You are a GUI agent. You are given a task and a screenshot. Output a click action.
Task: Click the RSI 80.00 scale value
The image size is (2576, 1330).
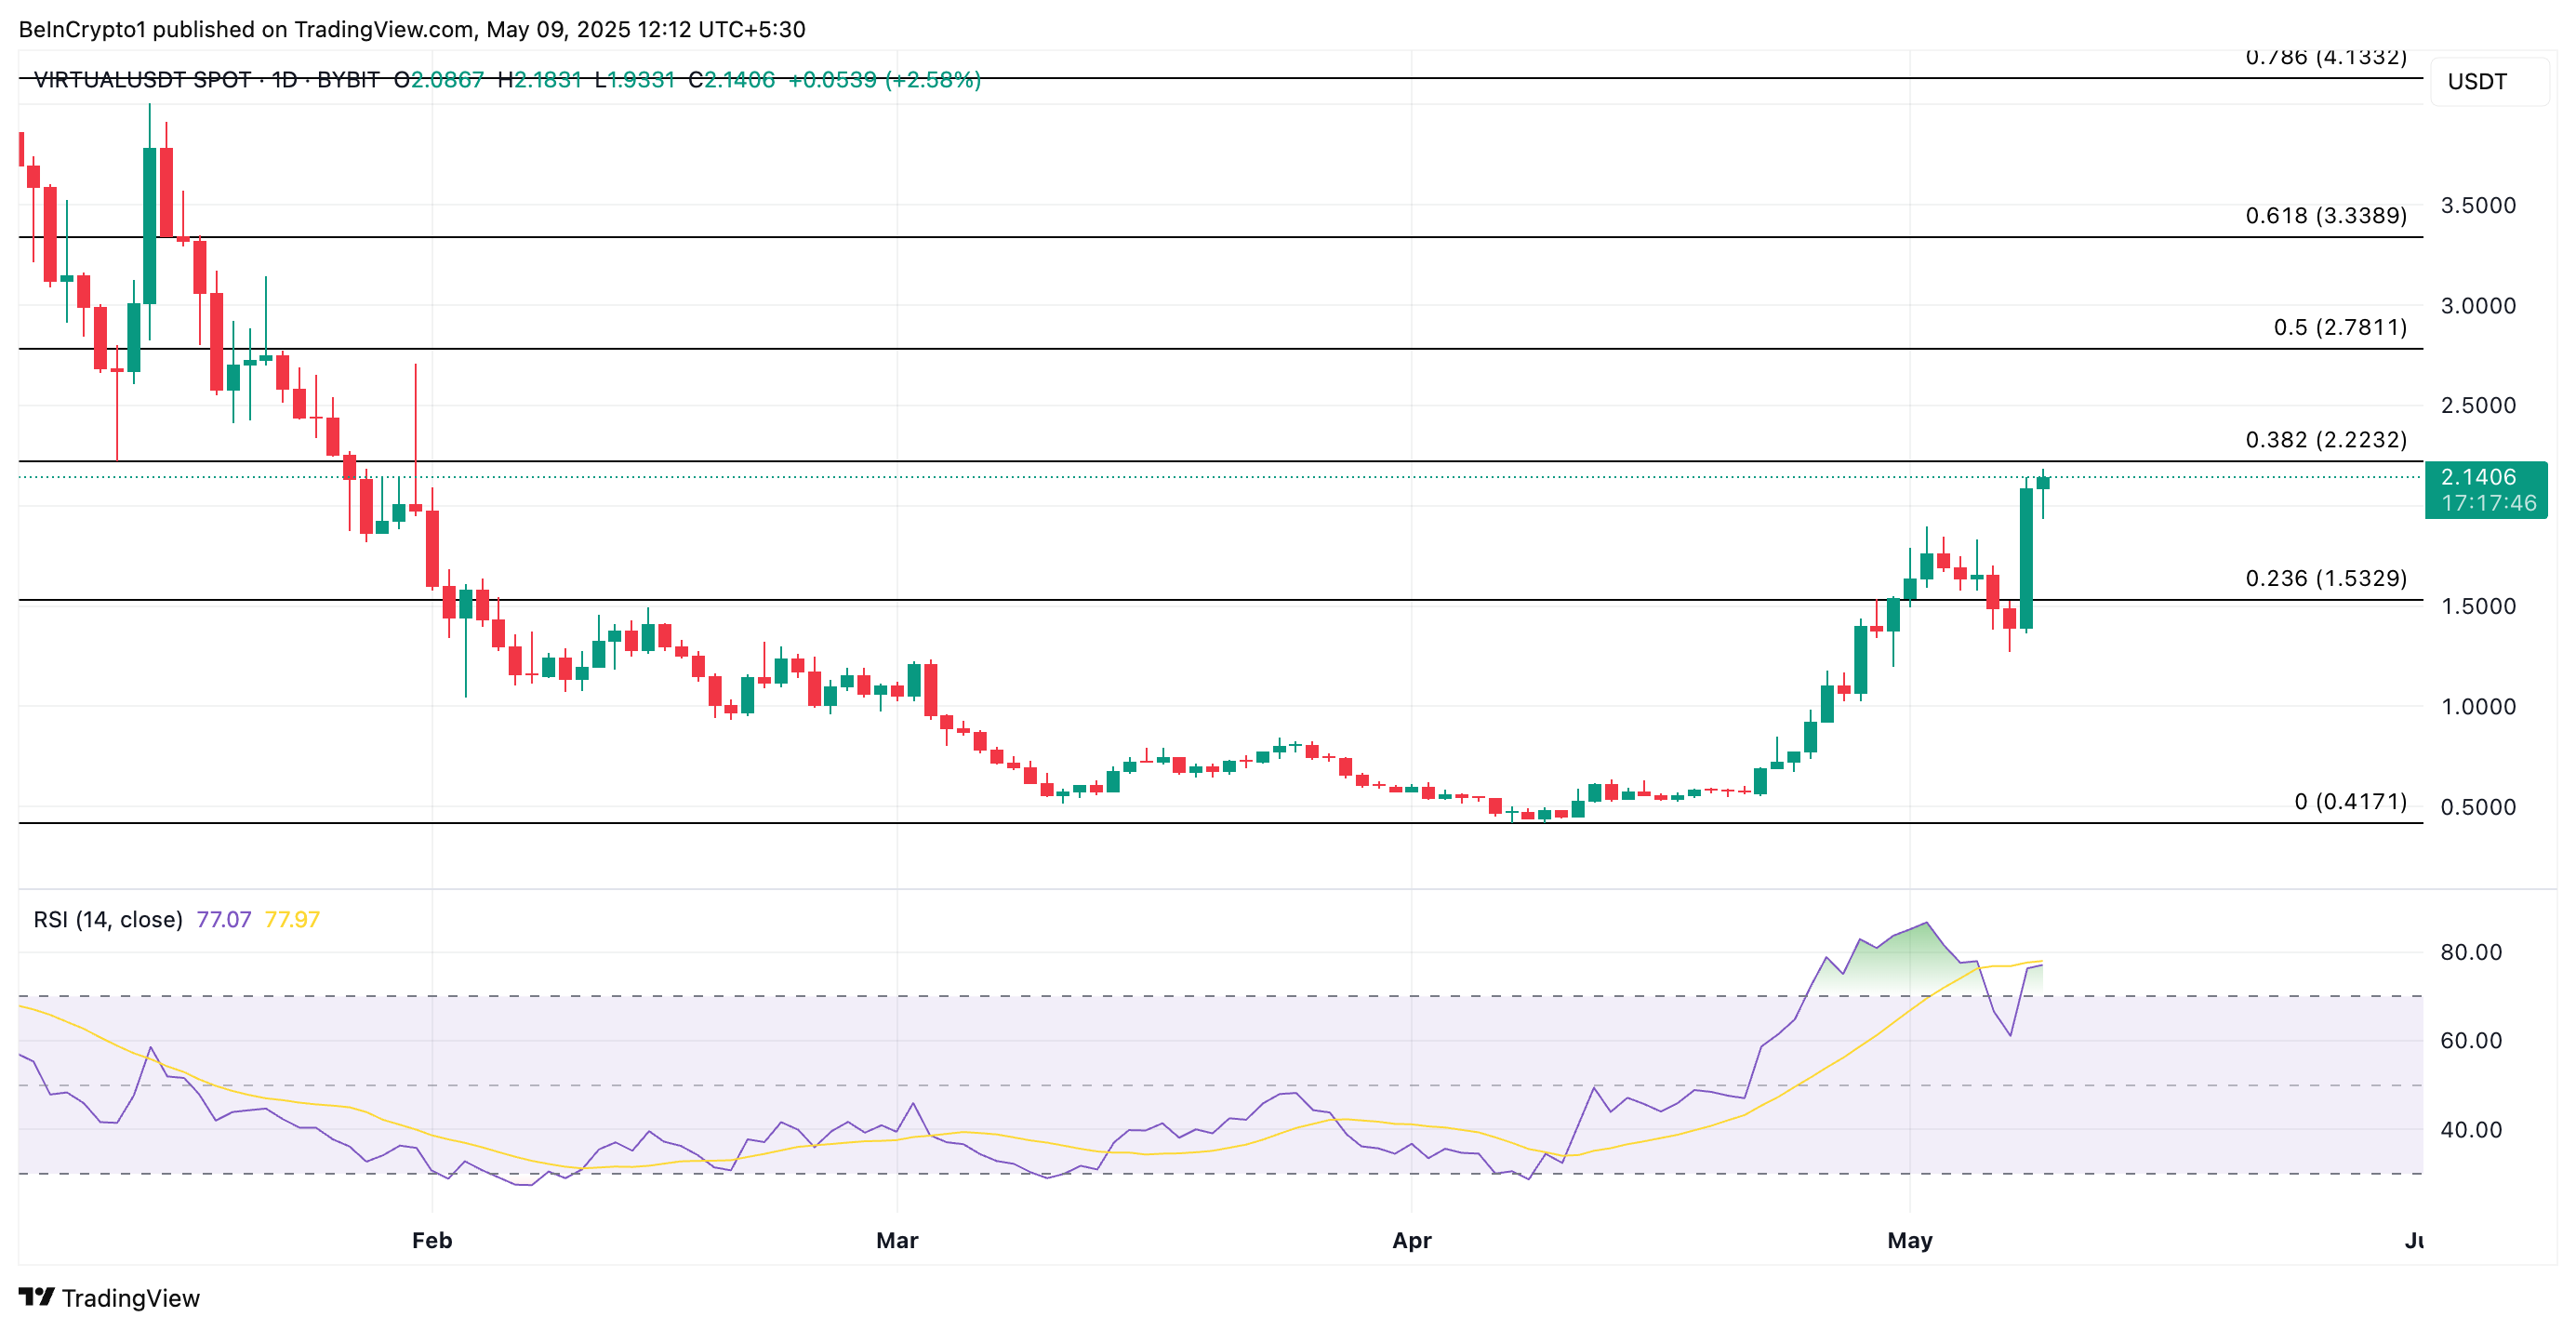click(x=2470, y=952)
